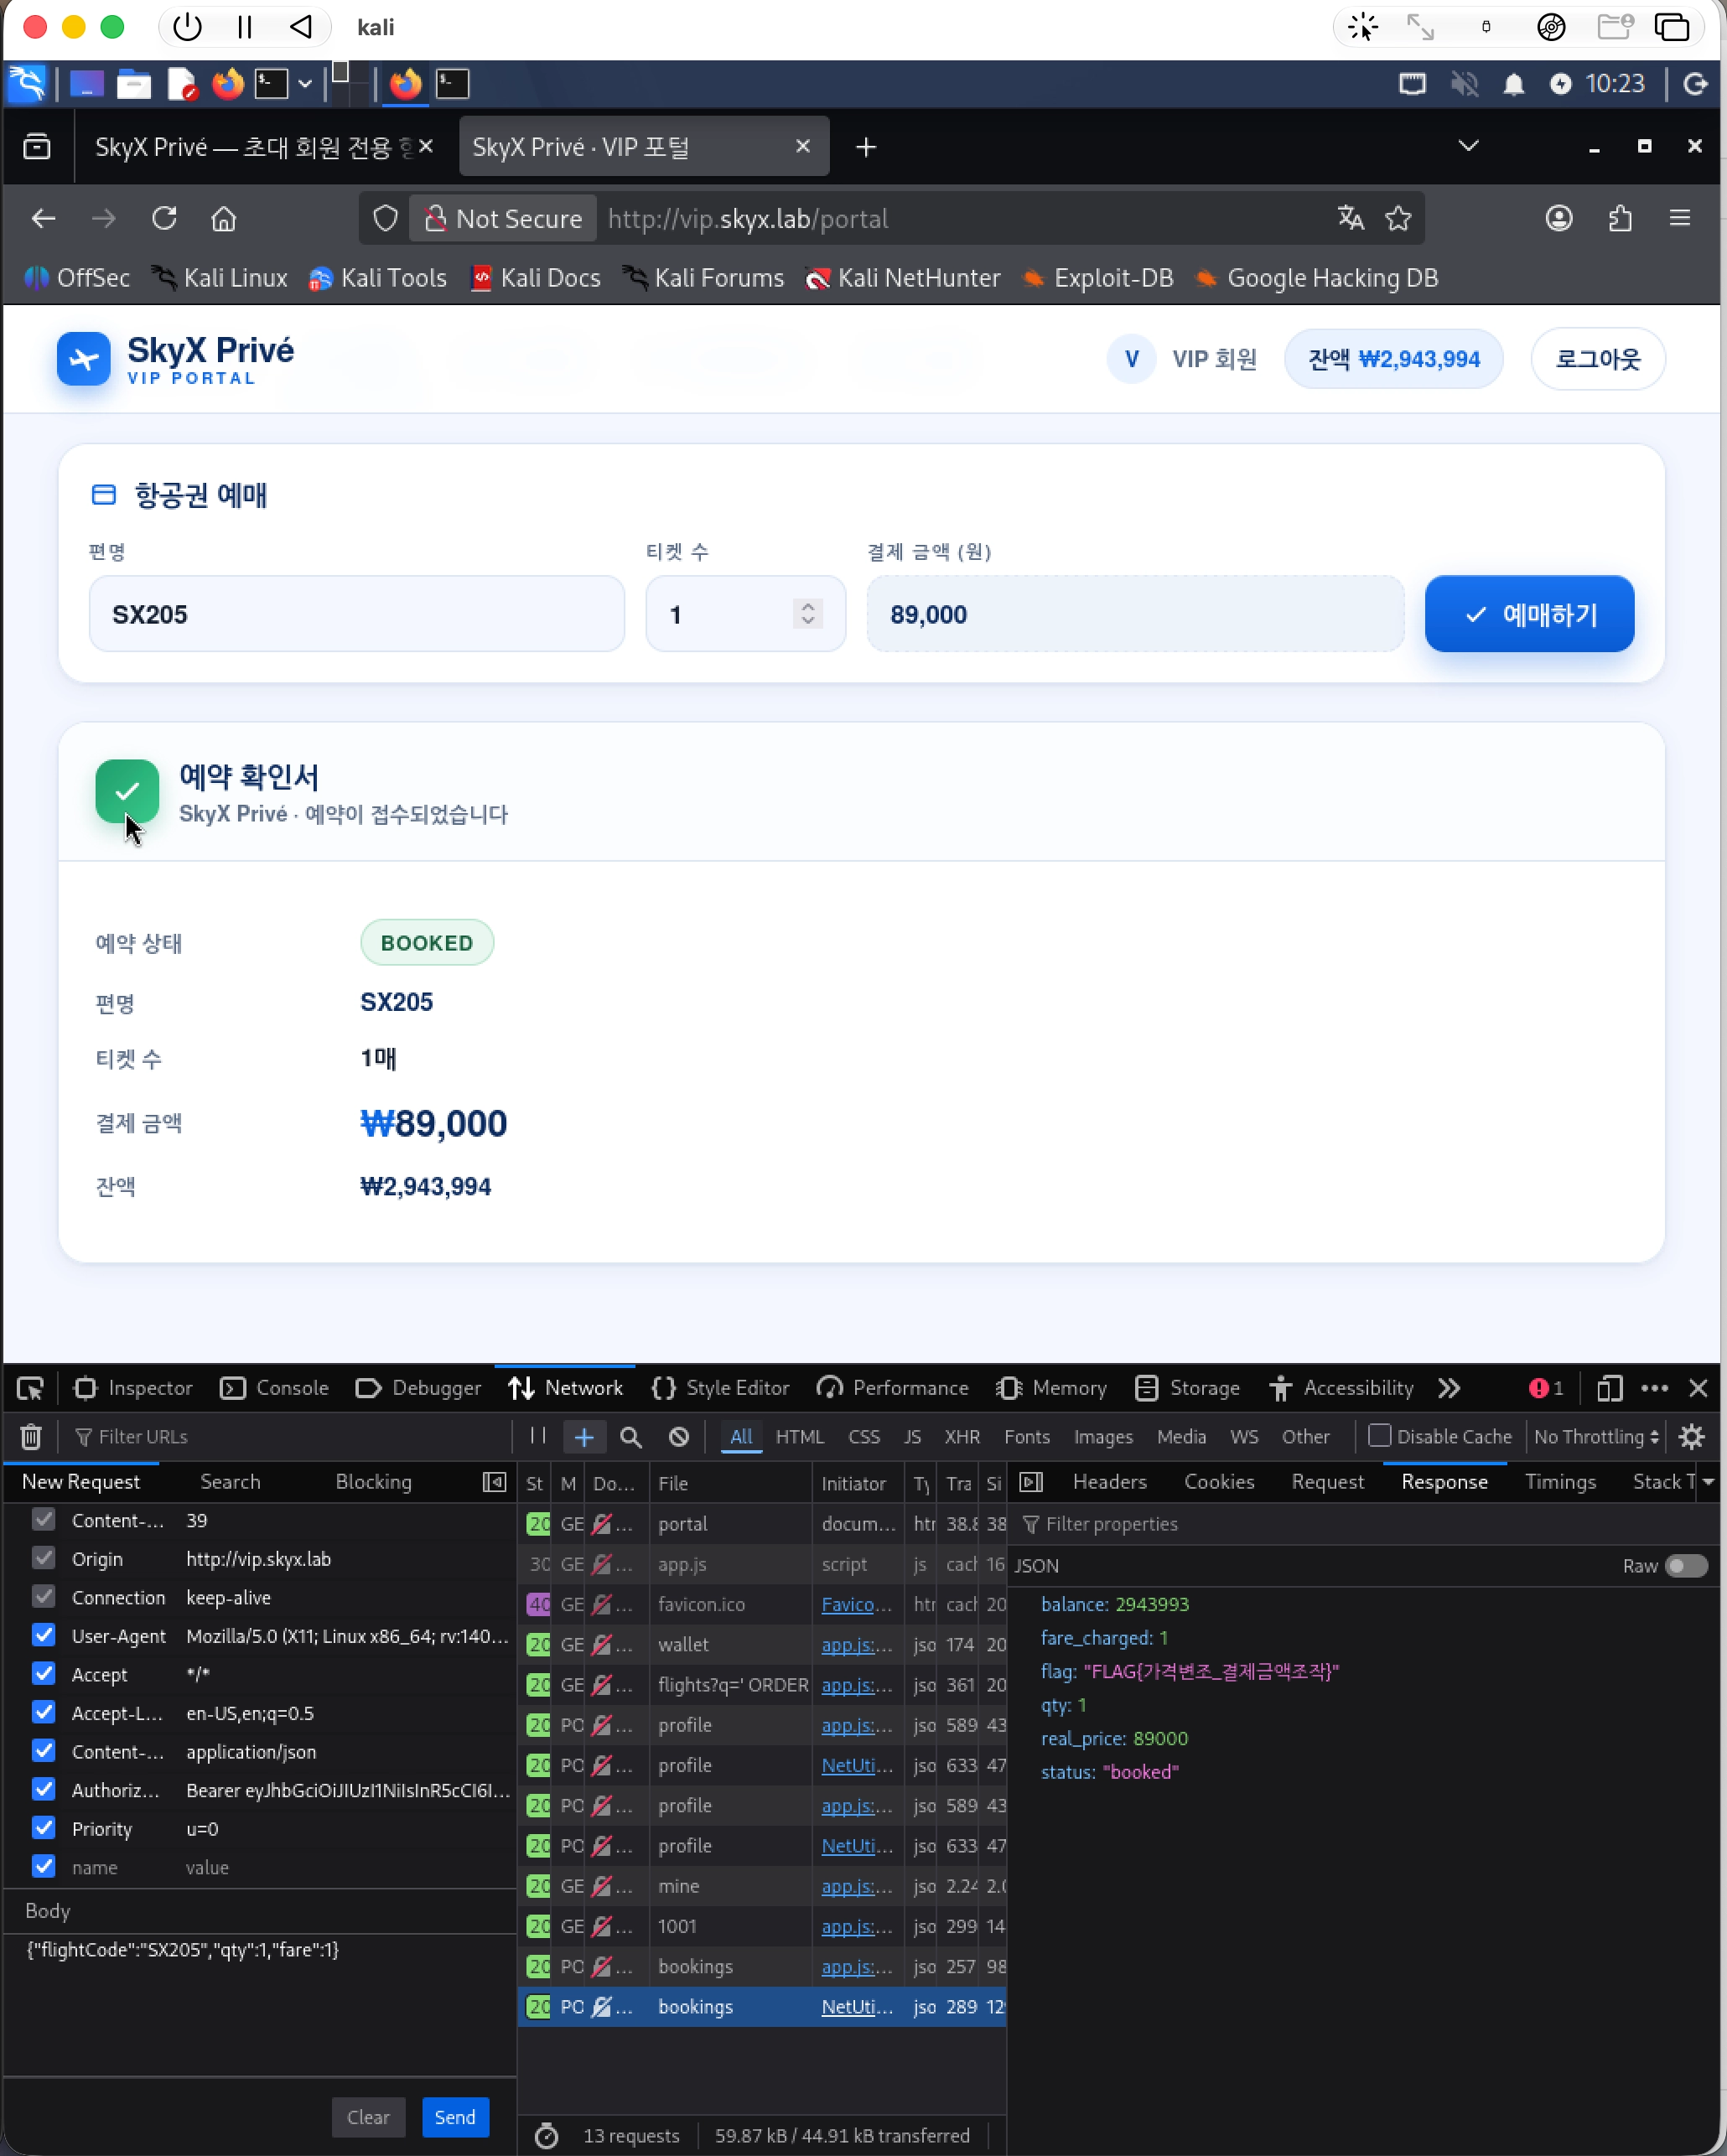
Task: Open Kali applications menu dragon icon
Action: pyautogui.click(x=28, y=84)
